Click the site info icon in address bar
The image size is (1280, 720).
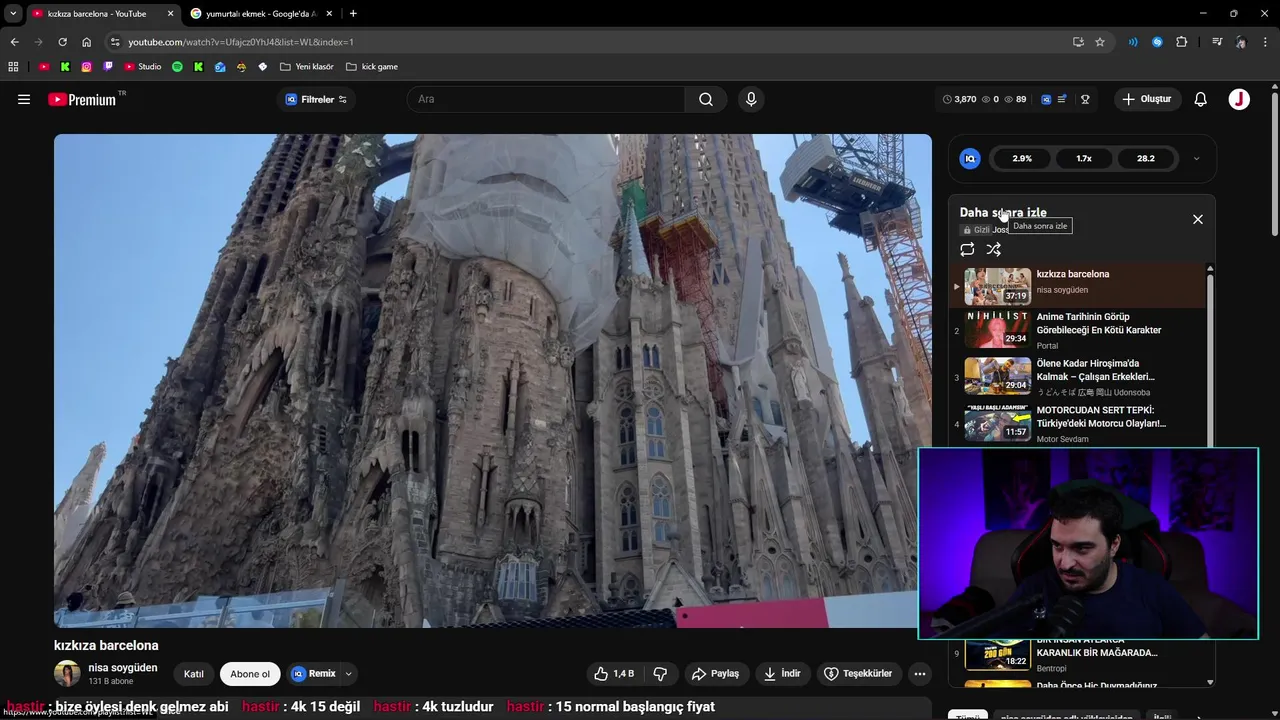(115, 42)
